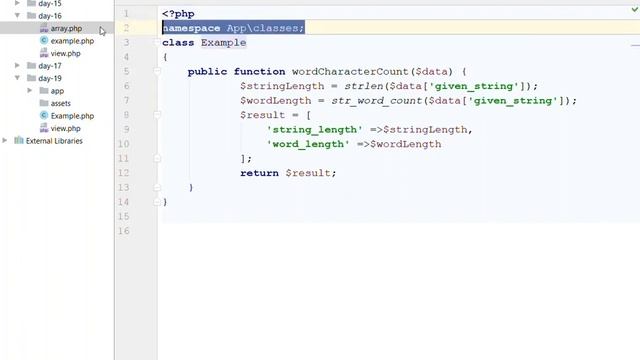Click the day-17 folder icon
The image size is (640, 360).
coord(31,65)
